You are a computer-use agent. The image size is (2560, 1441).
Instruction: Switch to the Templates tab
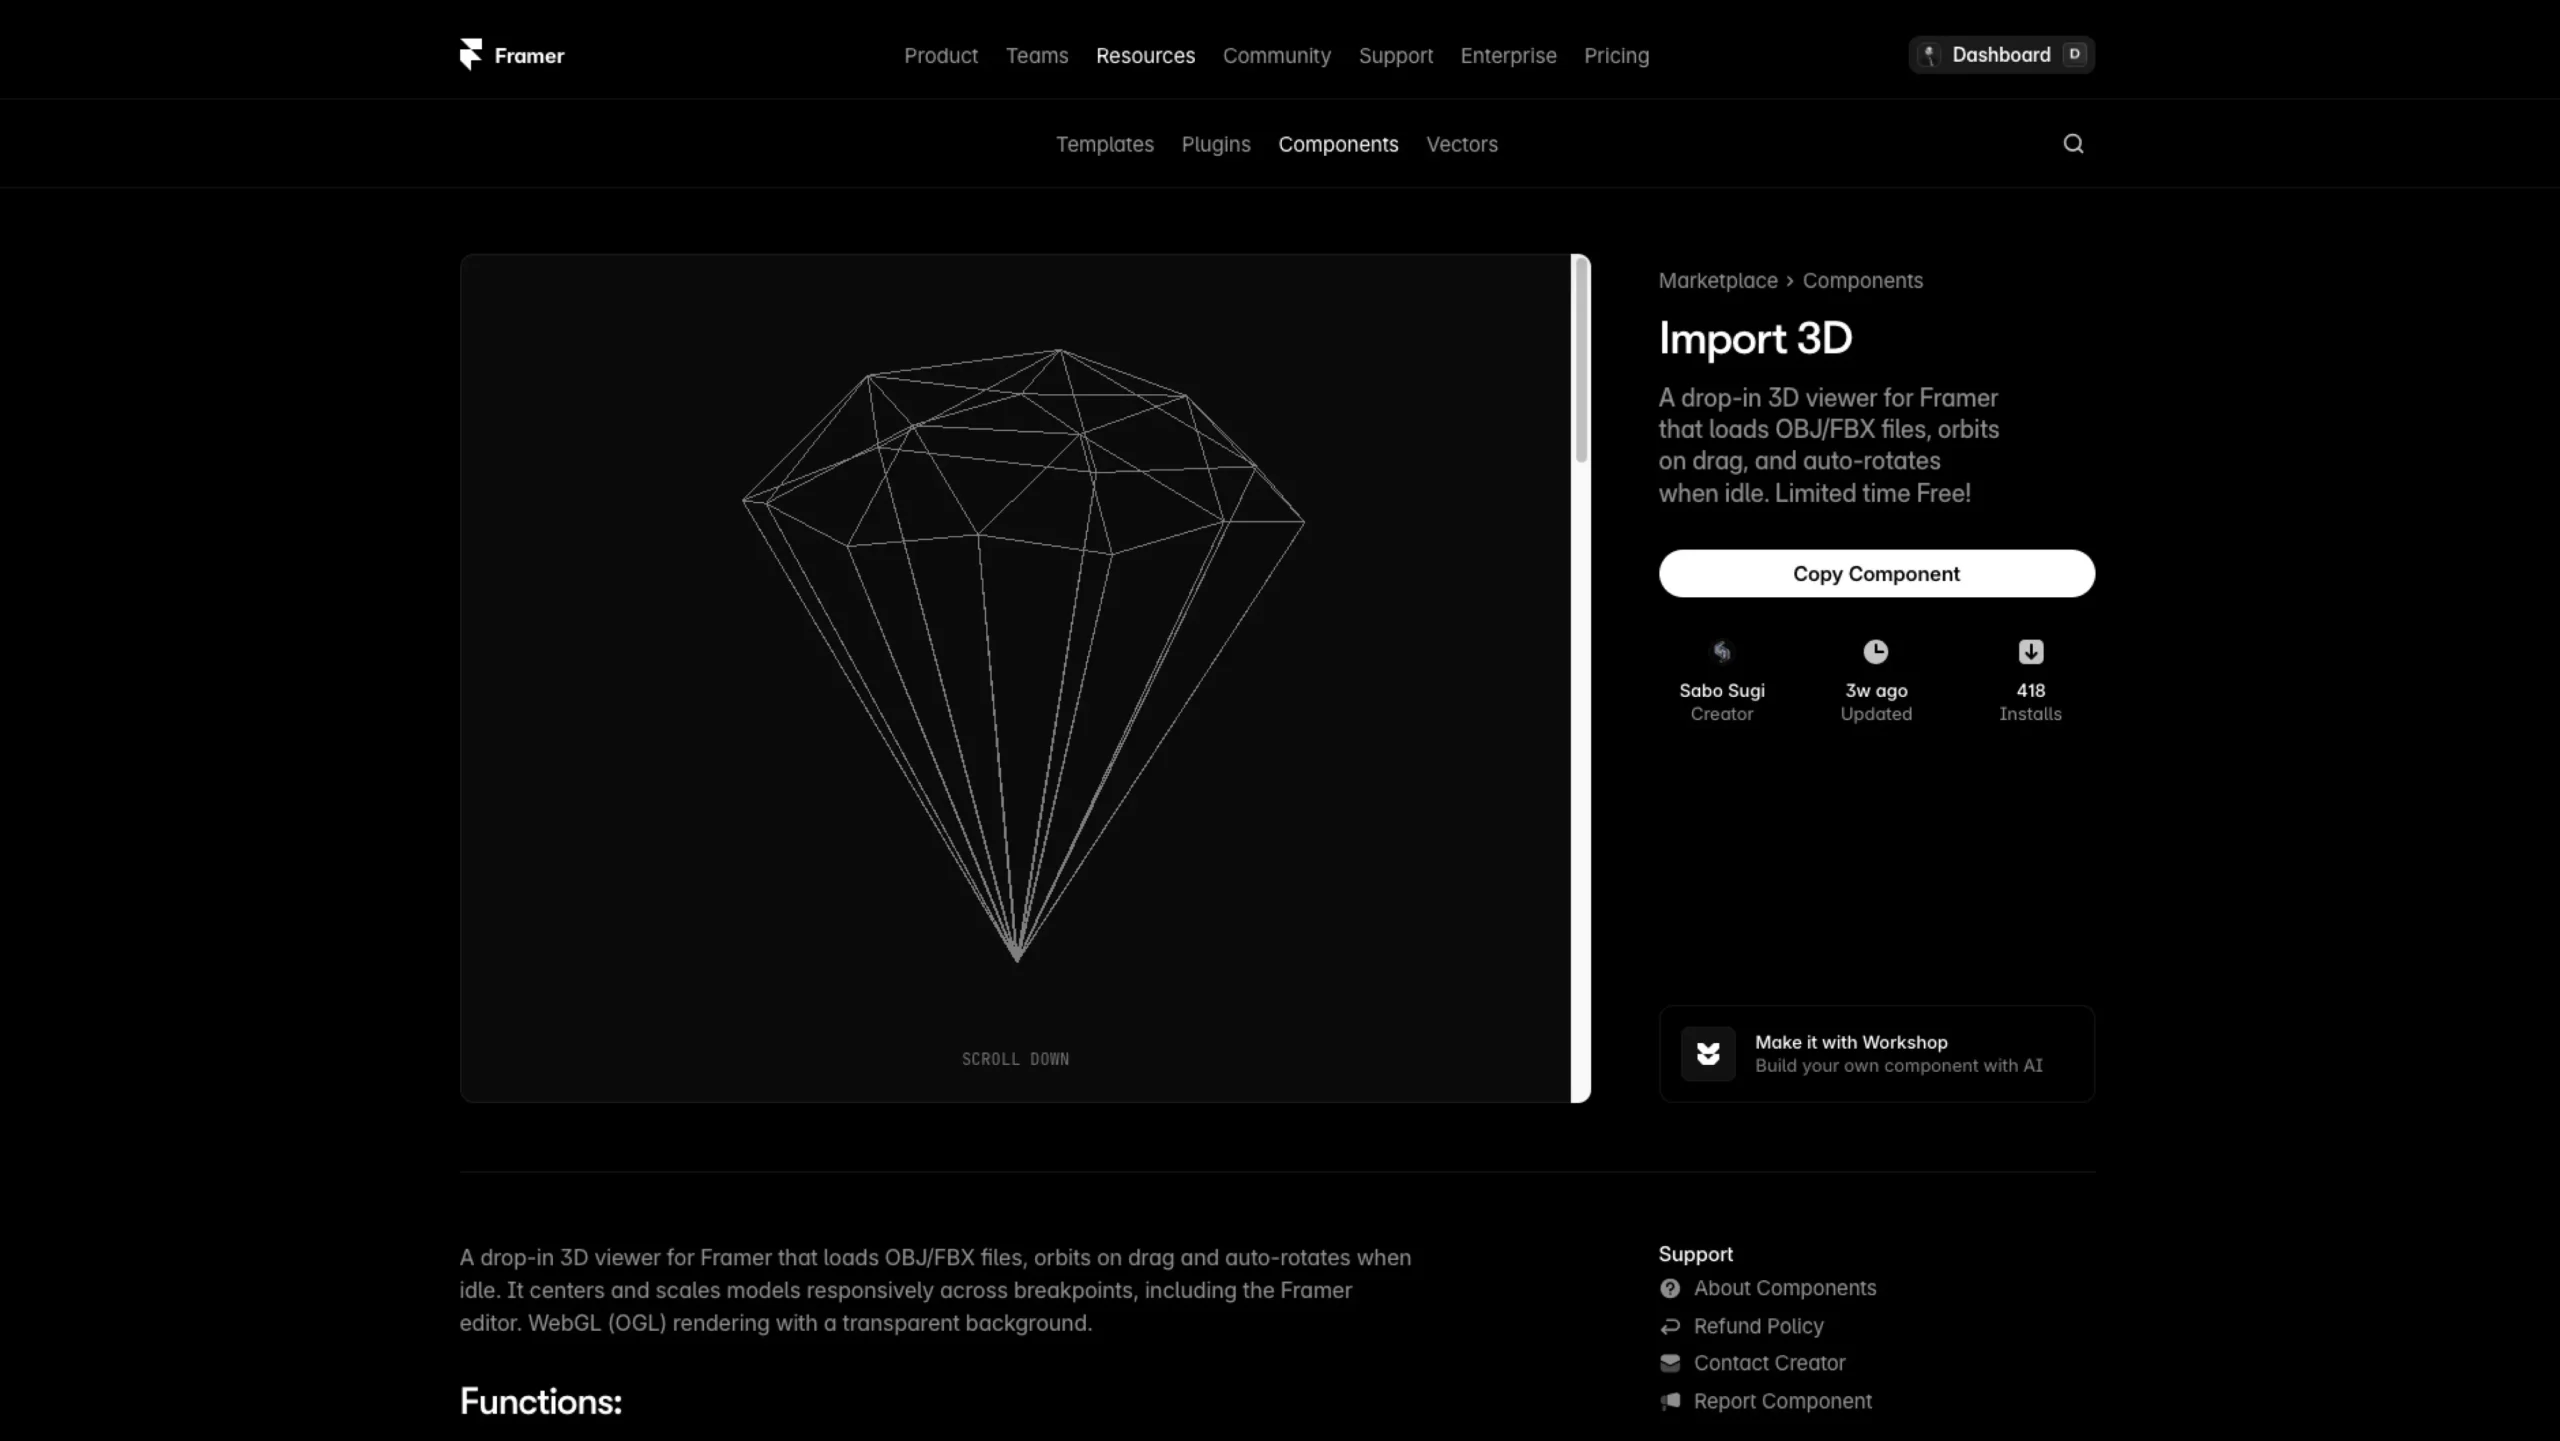pos(1104,143)
